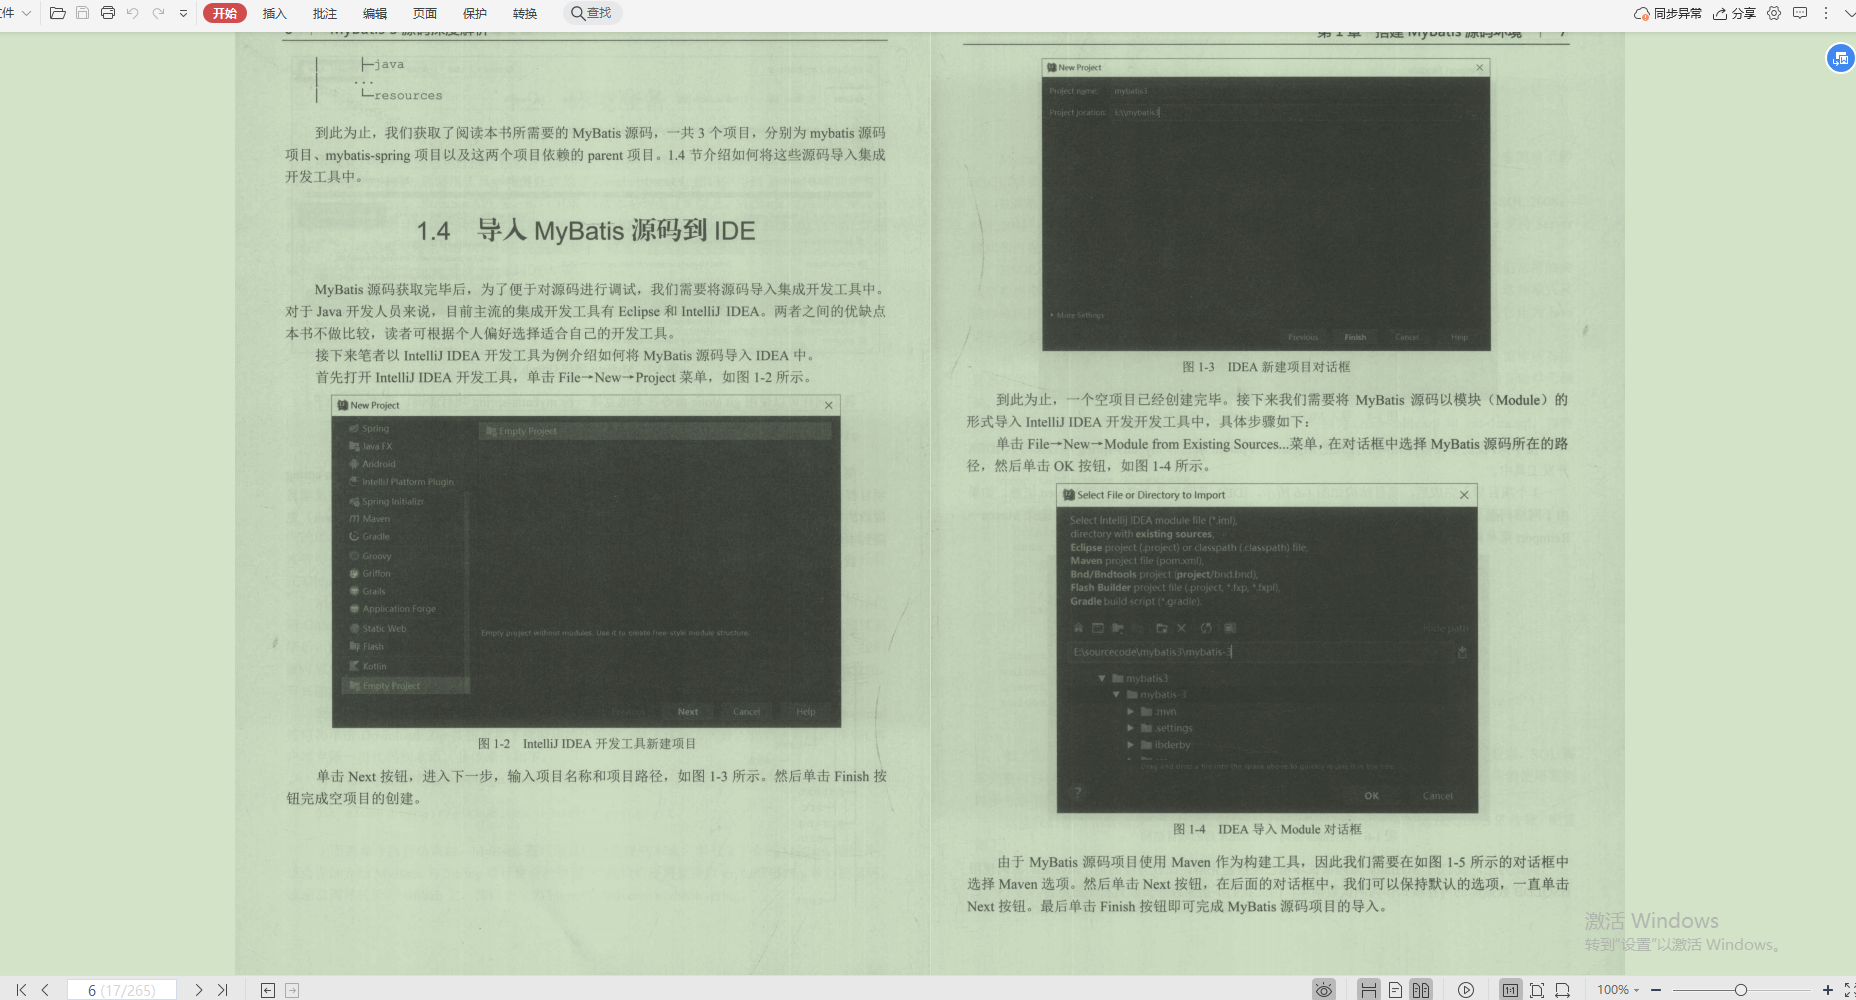Open the 100% zoom level dropdown
Viewport: 1856px width, 1000px height.
pos(1618,990)
